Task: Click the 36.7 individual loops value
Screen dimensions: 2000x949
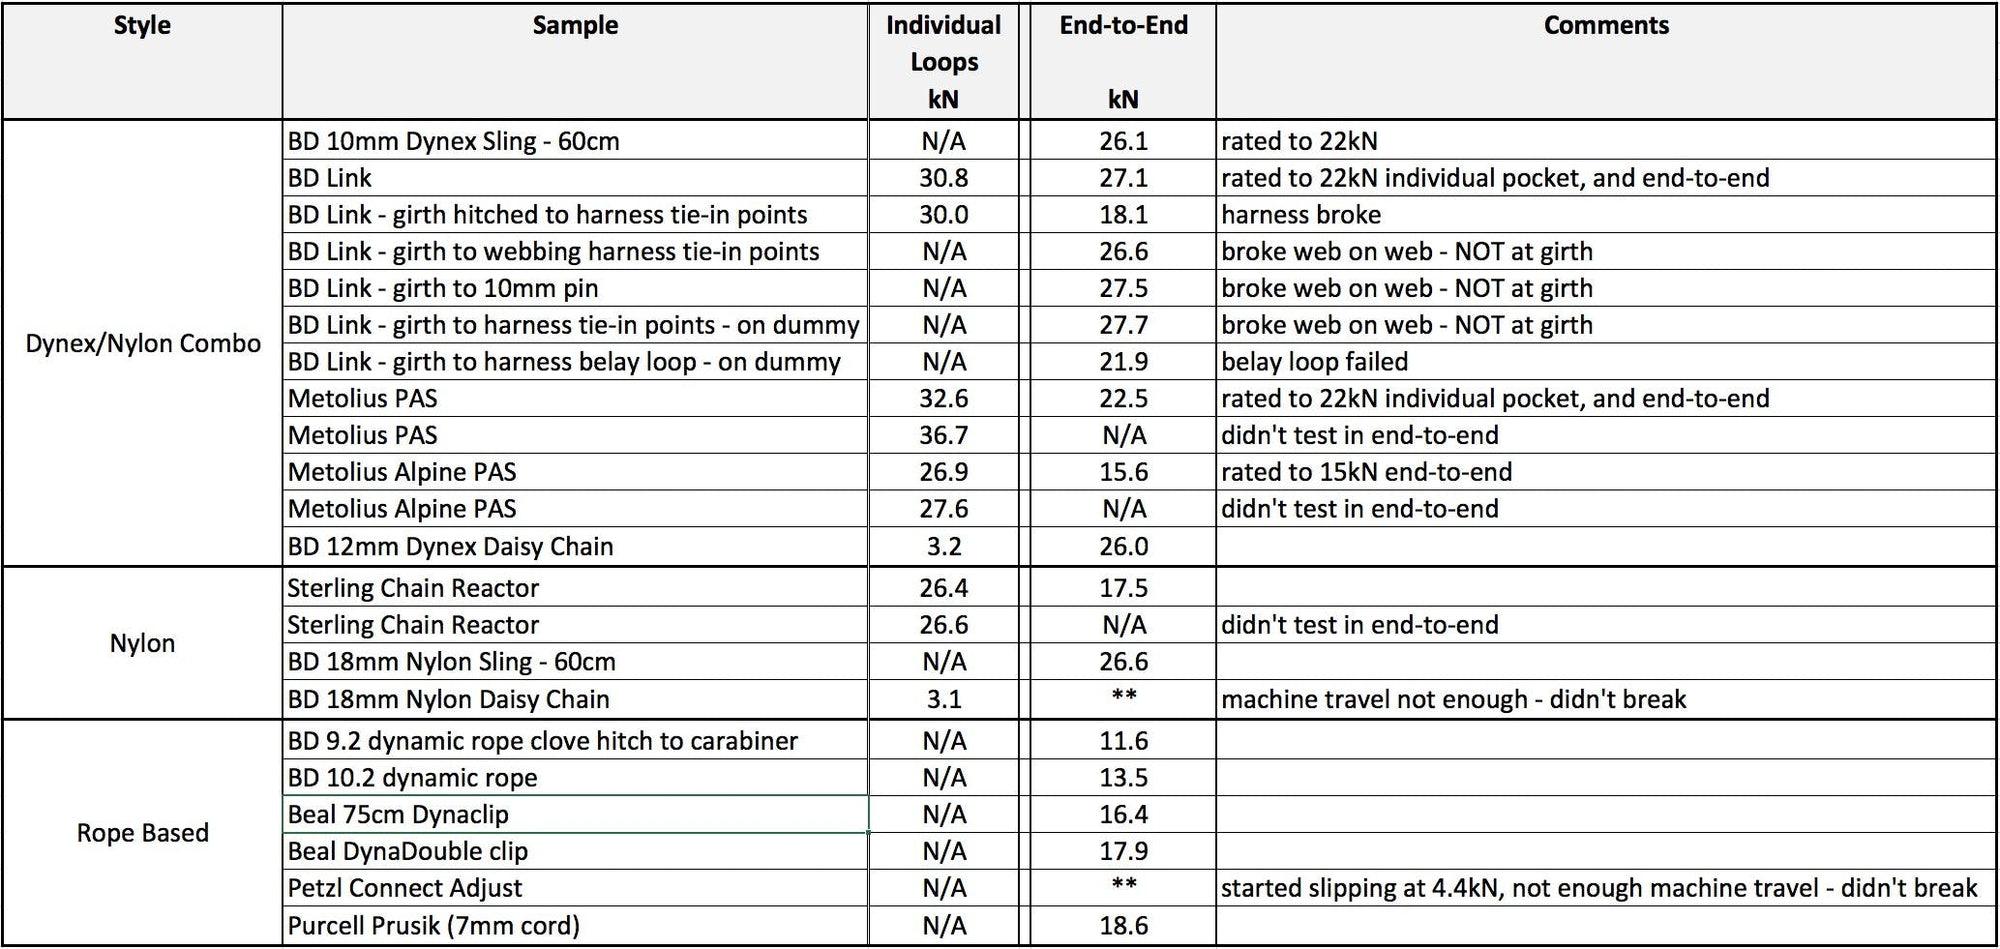Action: 943,435
